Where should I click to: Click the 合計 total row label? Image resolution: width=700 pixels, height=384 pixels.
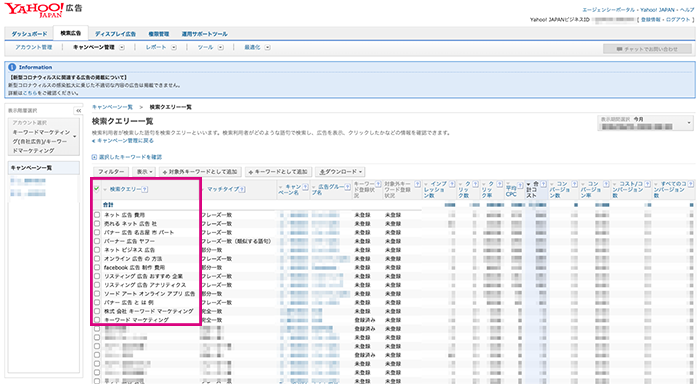pyautogui.click(x=108, y=205)
